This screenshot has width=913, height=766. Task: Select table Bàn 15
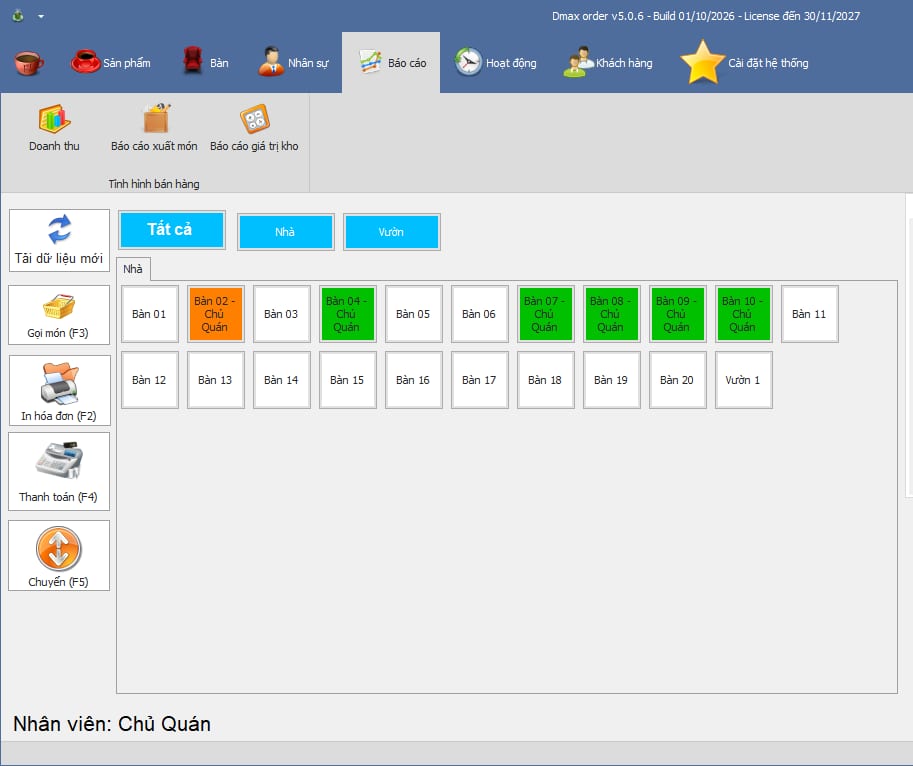coord(348,380)
